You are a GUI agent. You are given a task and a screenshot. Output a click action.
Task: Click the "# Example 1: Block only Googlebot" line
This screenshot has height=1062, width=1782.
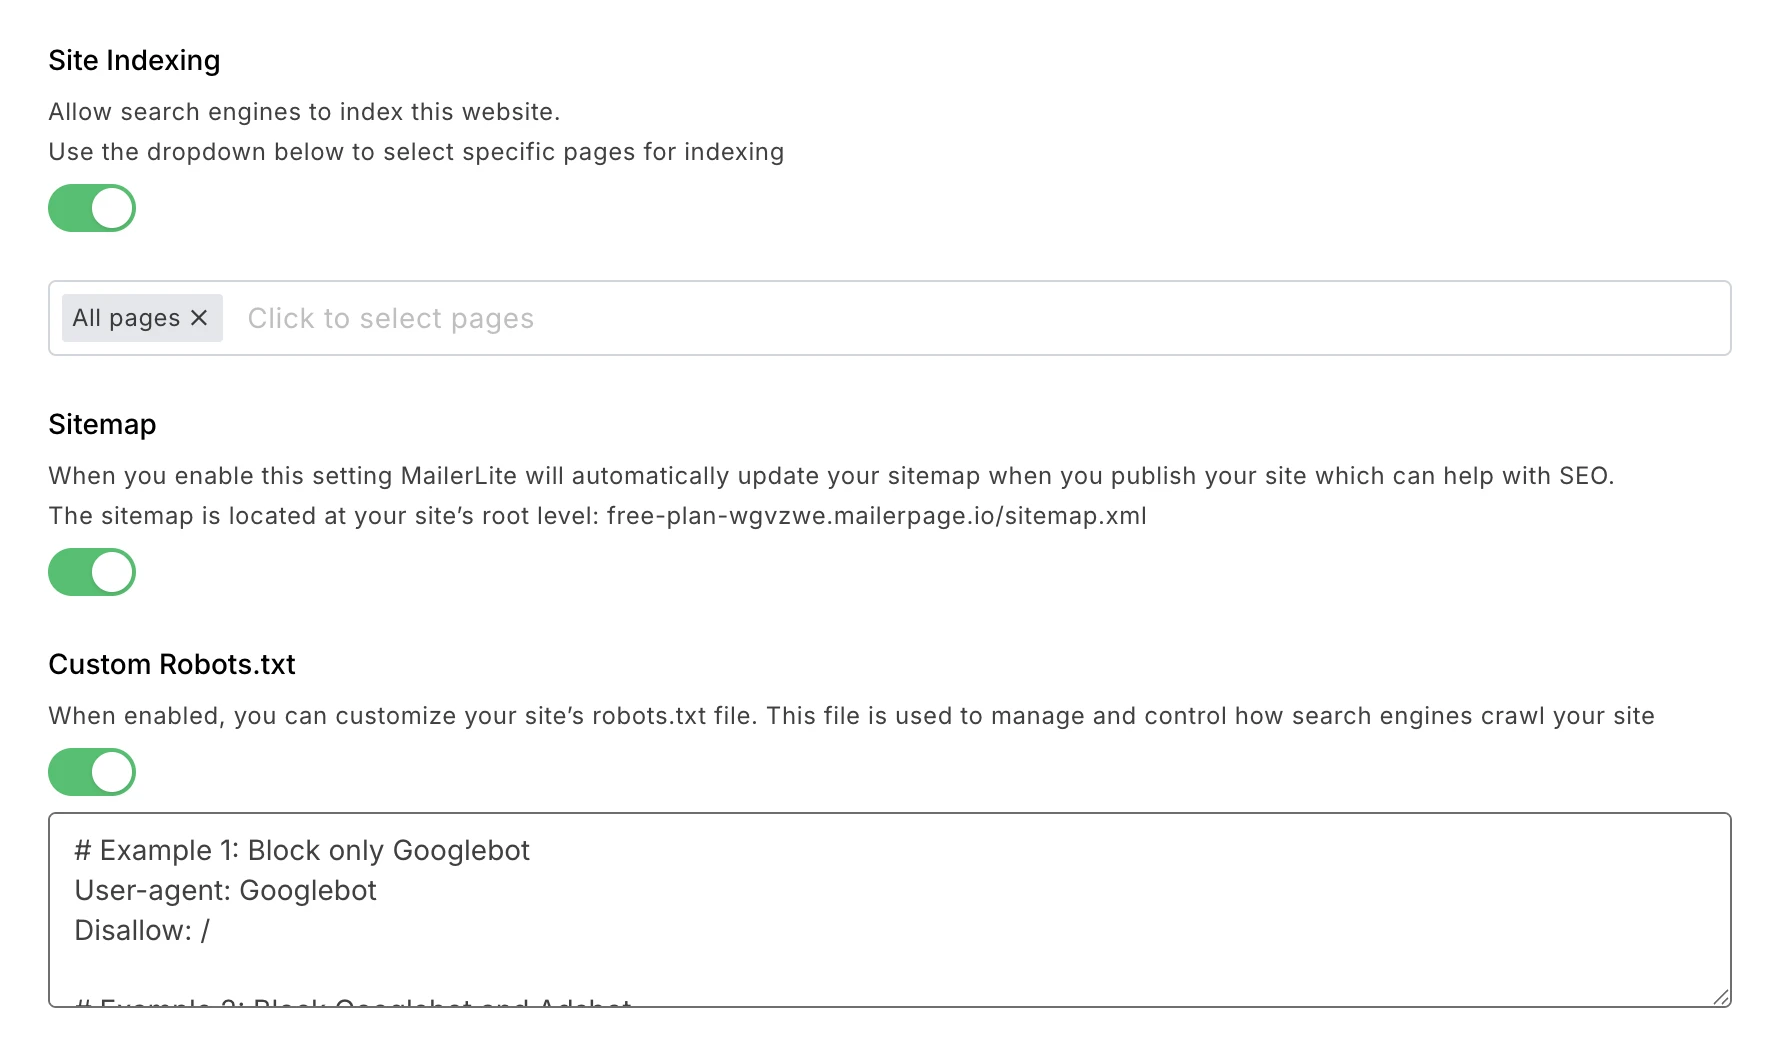click(302, 850)
